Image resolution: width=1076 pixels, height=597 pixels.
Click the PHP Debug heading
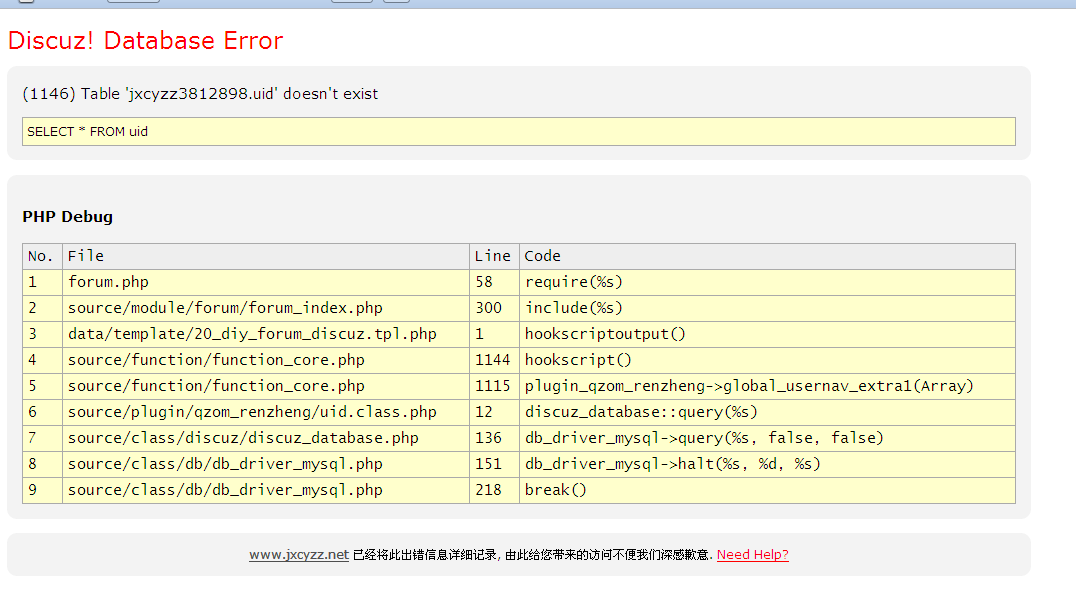pos(67,217)
